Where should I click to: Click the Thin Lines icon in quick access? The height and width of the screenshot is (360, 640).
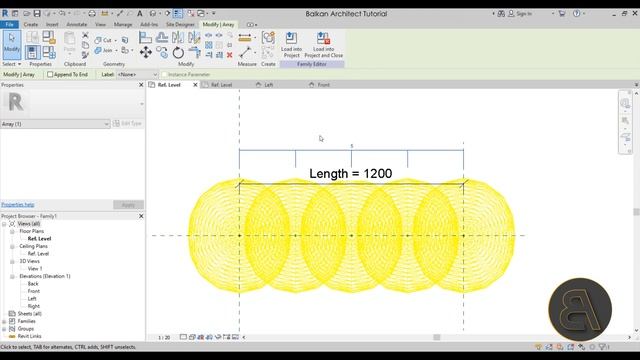178,13
